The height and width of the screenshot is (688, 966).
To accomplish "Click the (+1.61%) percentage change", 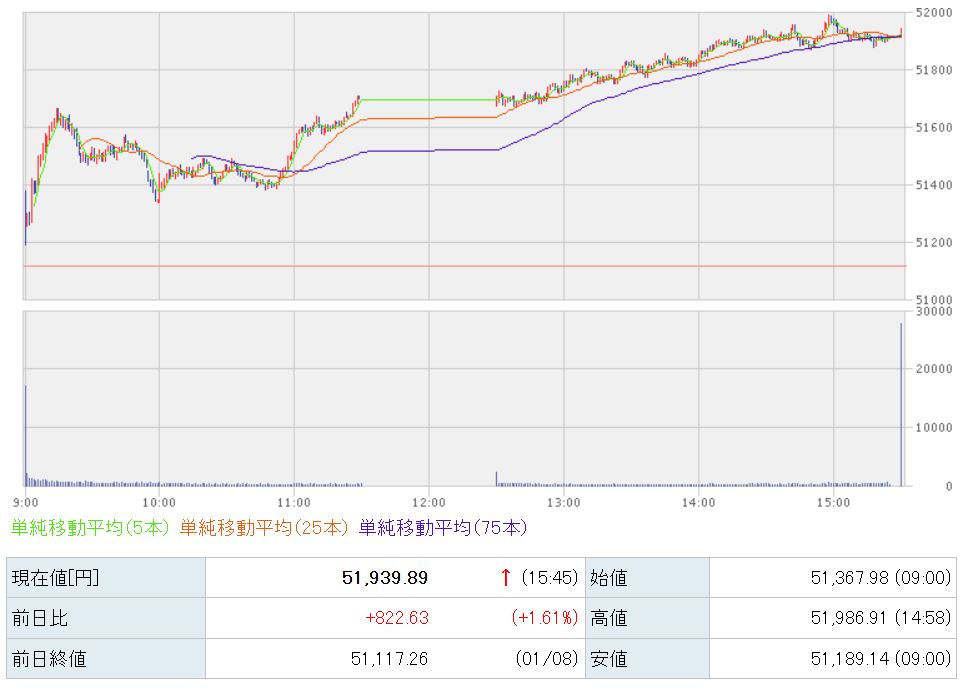I will (545, 618).
